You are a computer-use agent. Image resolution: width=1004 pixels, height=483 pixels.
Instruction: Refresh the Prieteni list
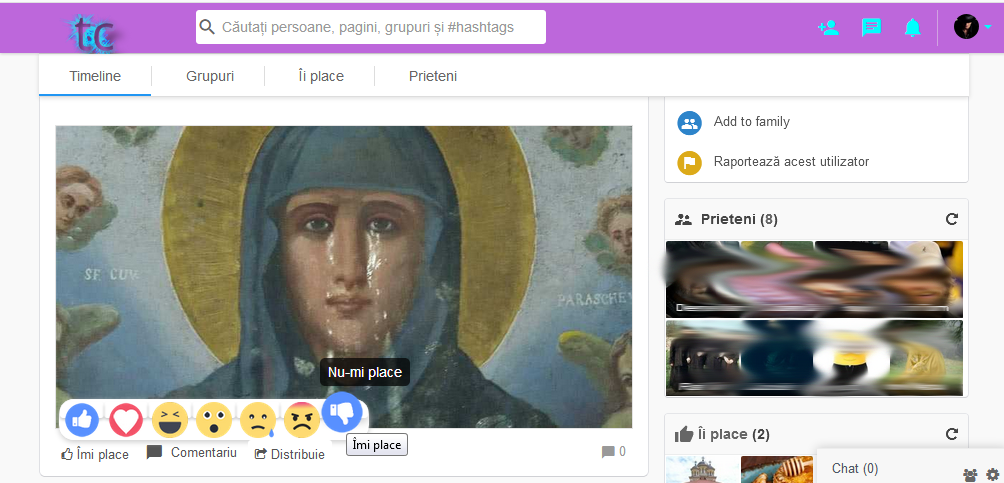pyautogui.click(x=951, y=219)
